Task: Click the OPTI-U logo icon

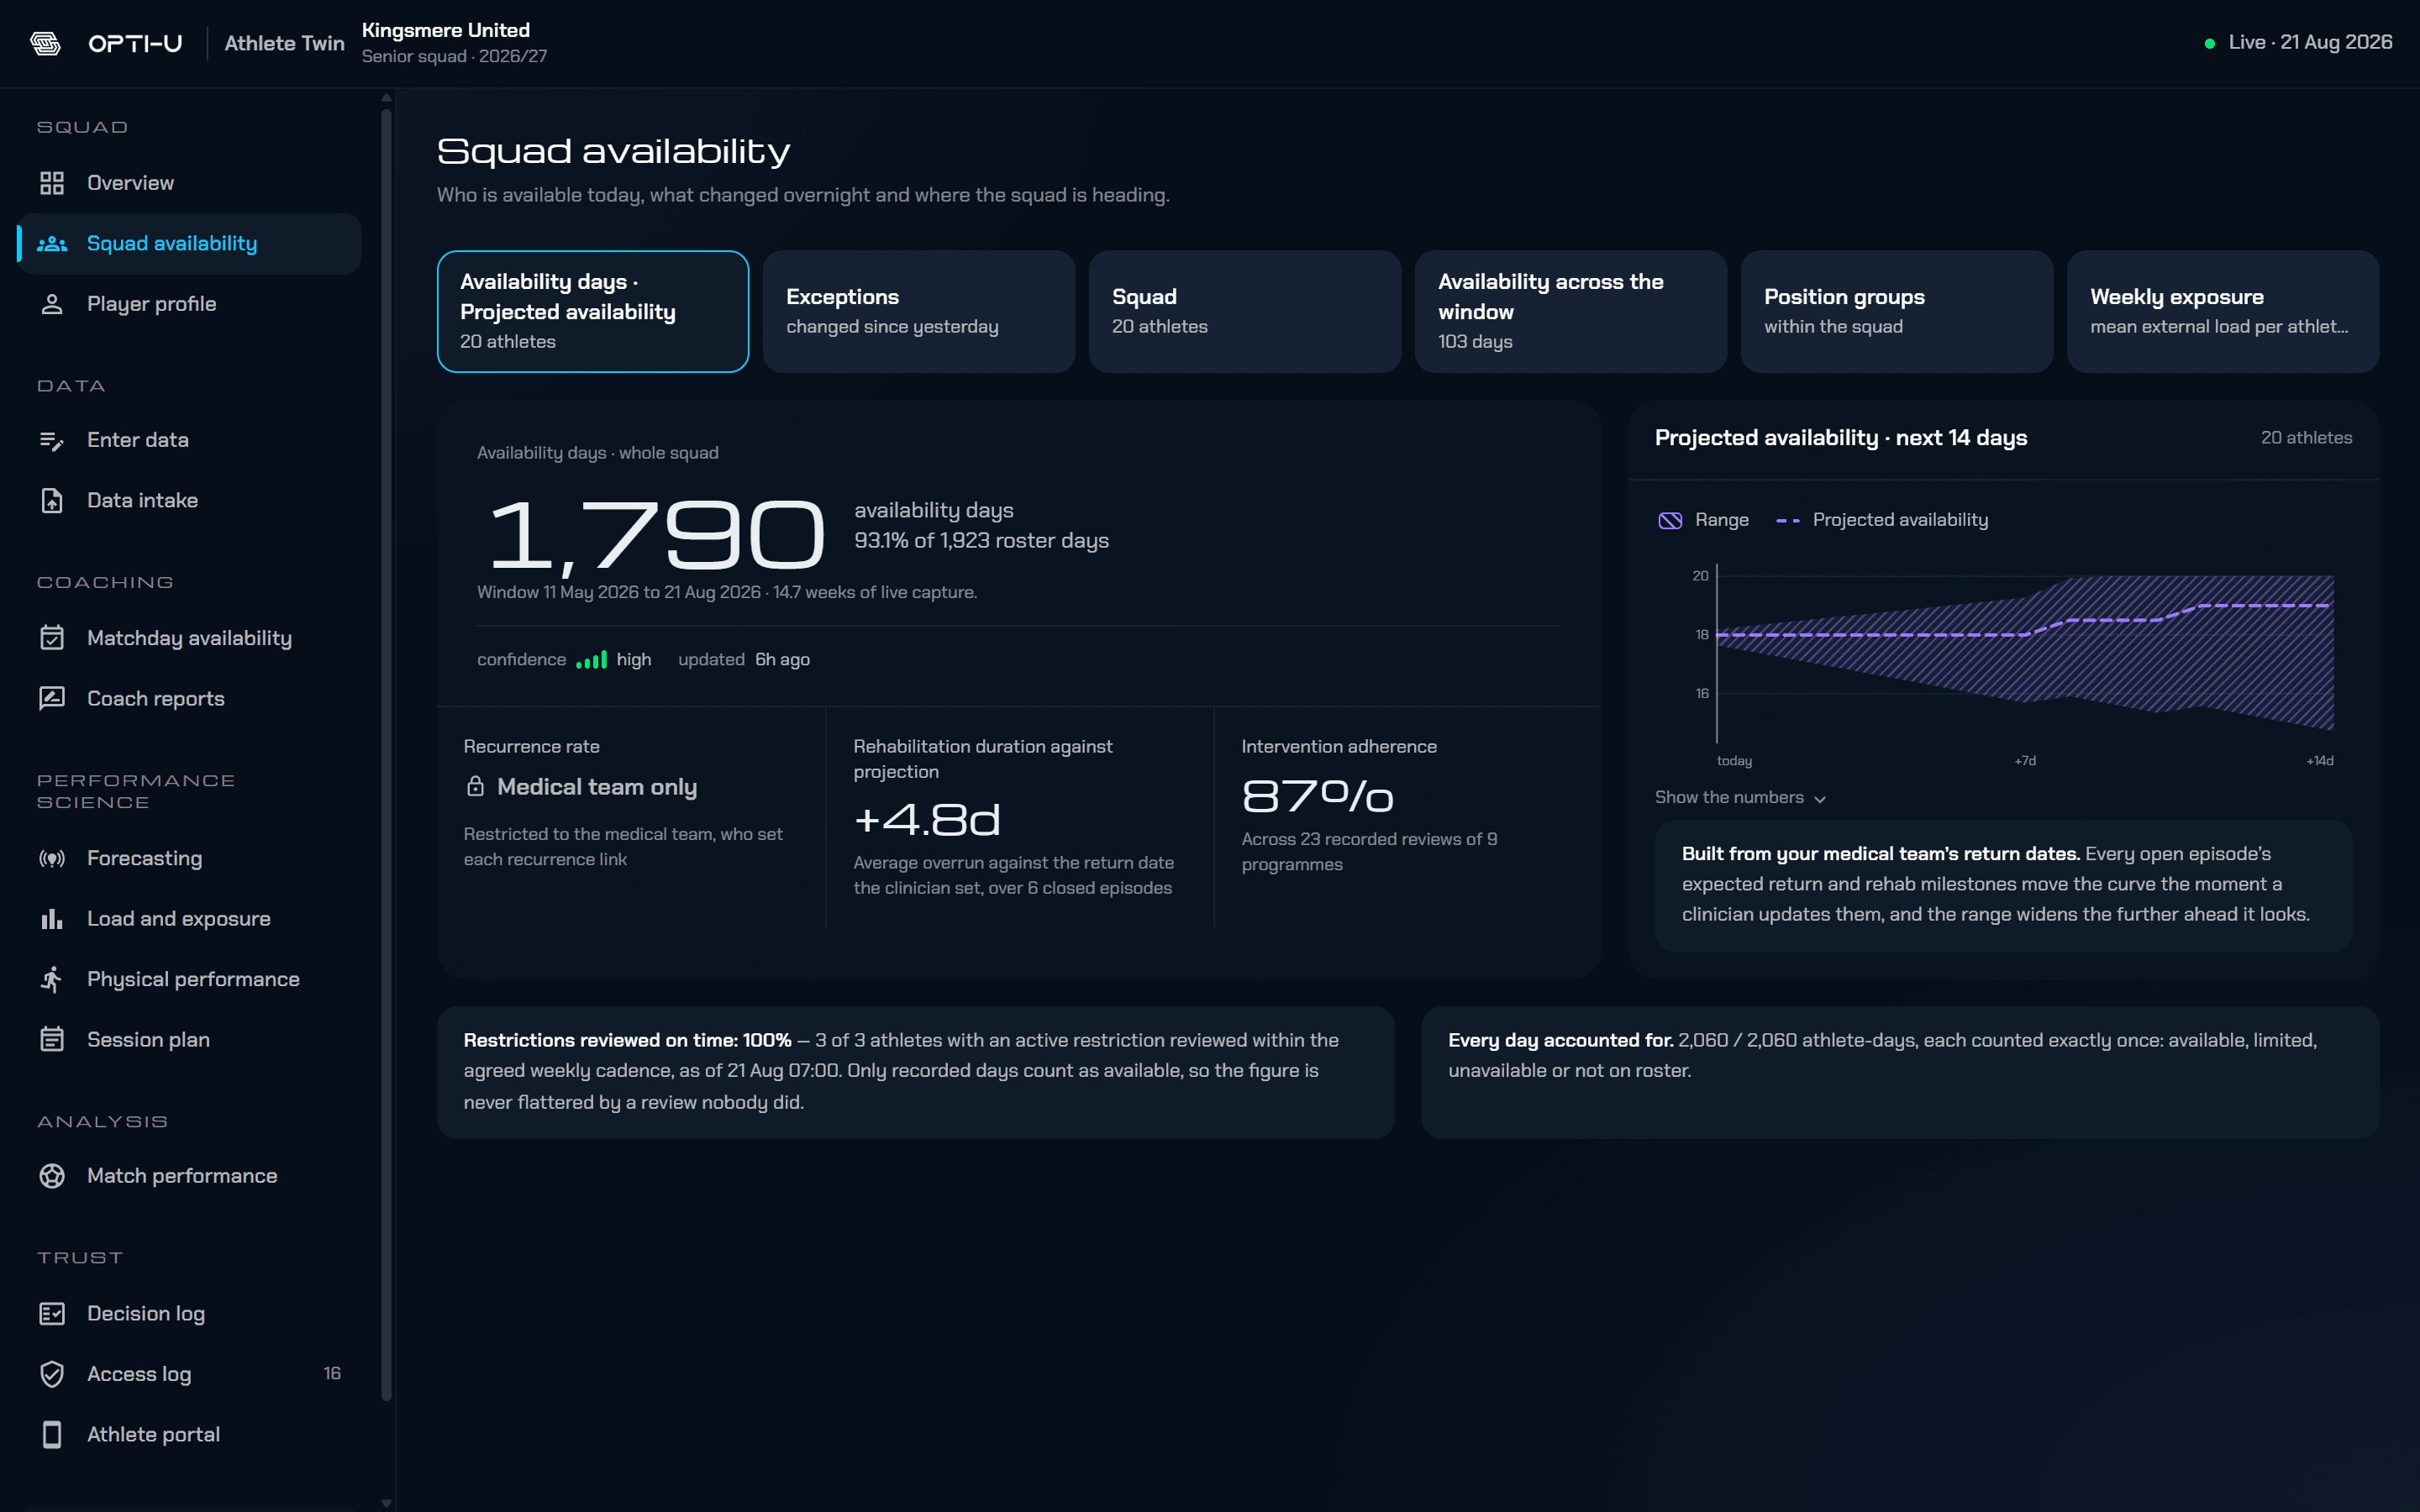Action: coord(45,43)
